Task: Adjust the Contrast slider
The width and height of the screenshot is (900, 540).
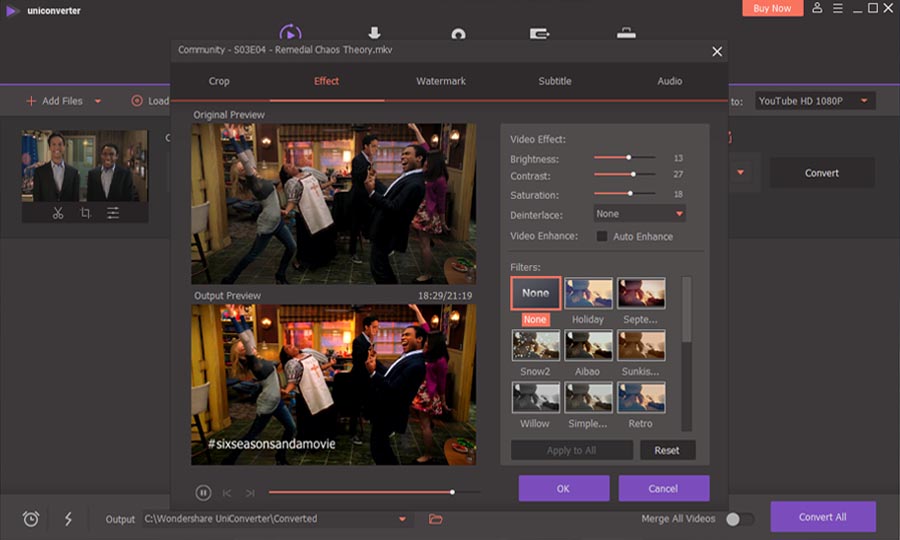Action: [624, 174]
